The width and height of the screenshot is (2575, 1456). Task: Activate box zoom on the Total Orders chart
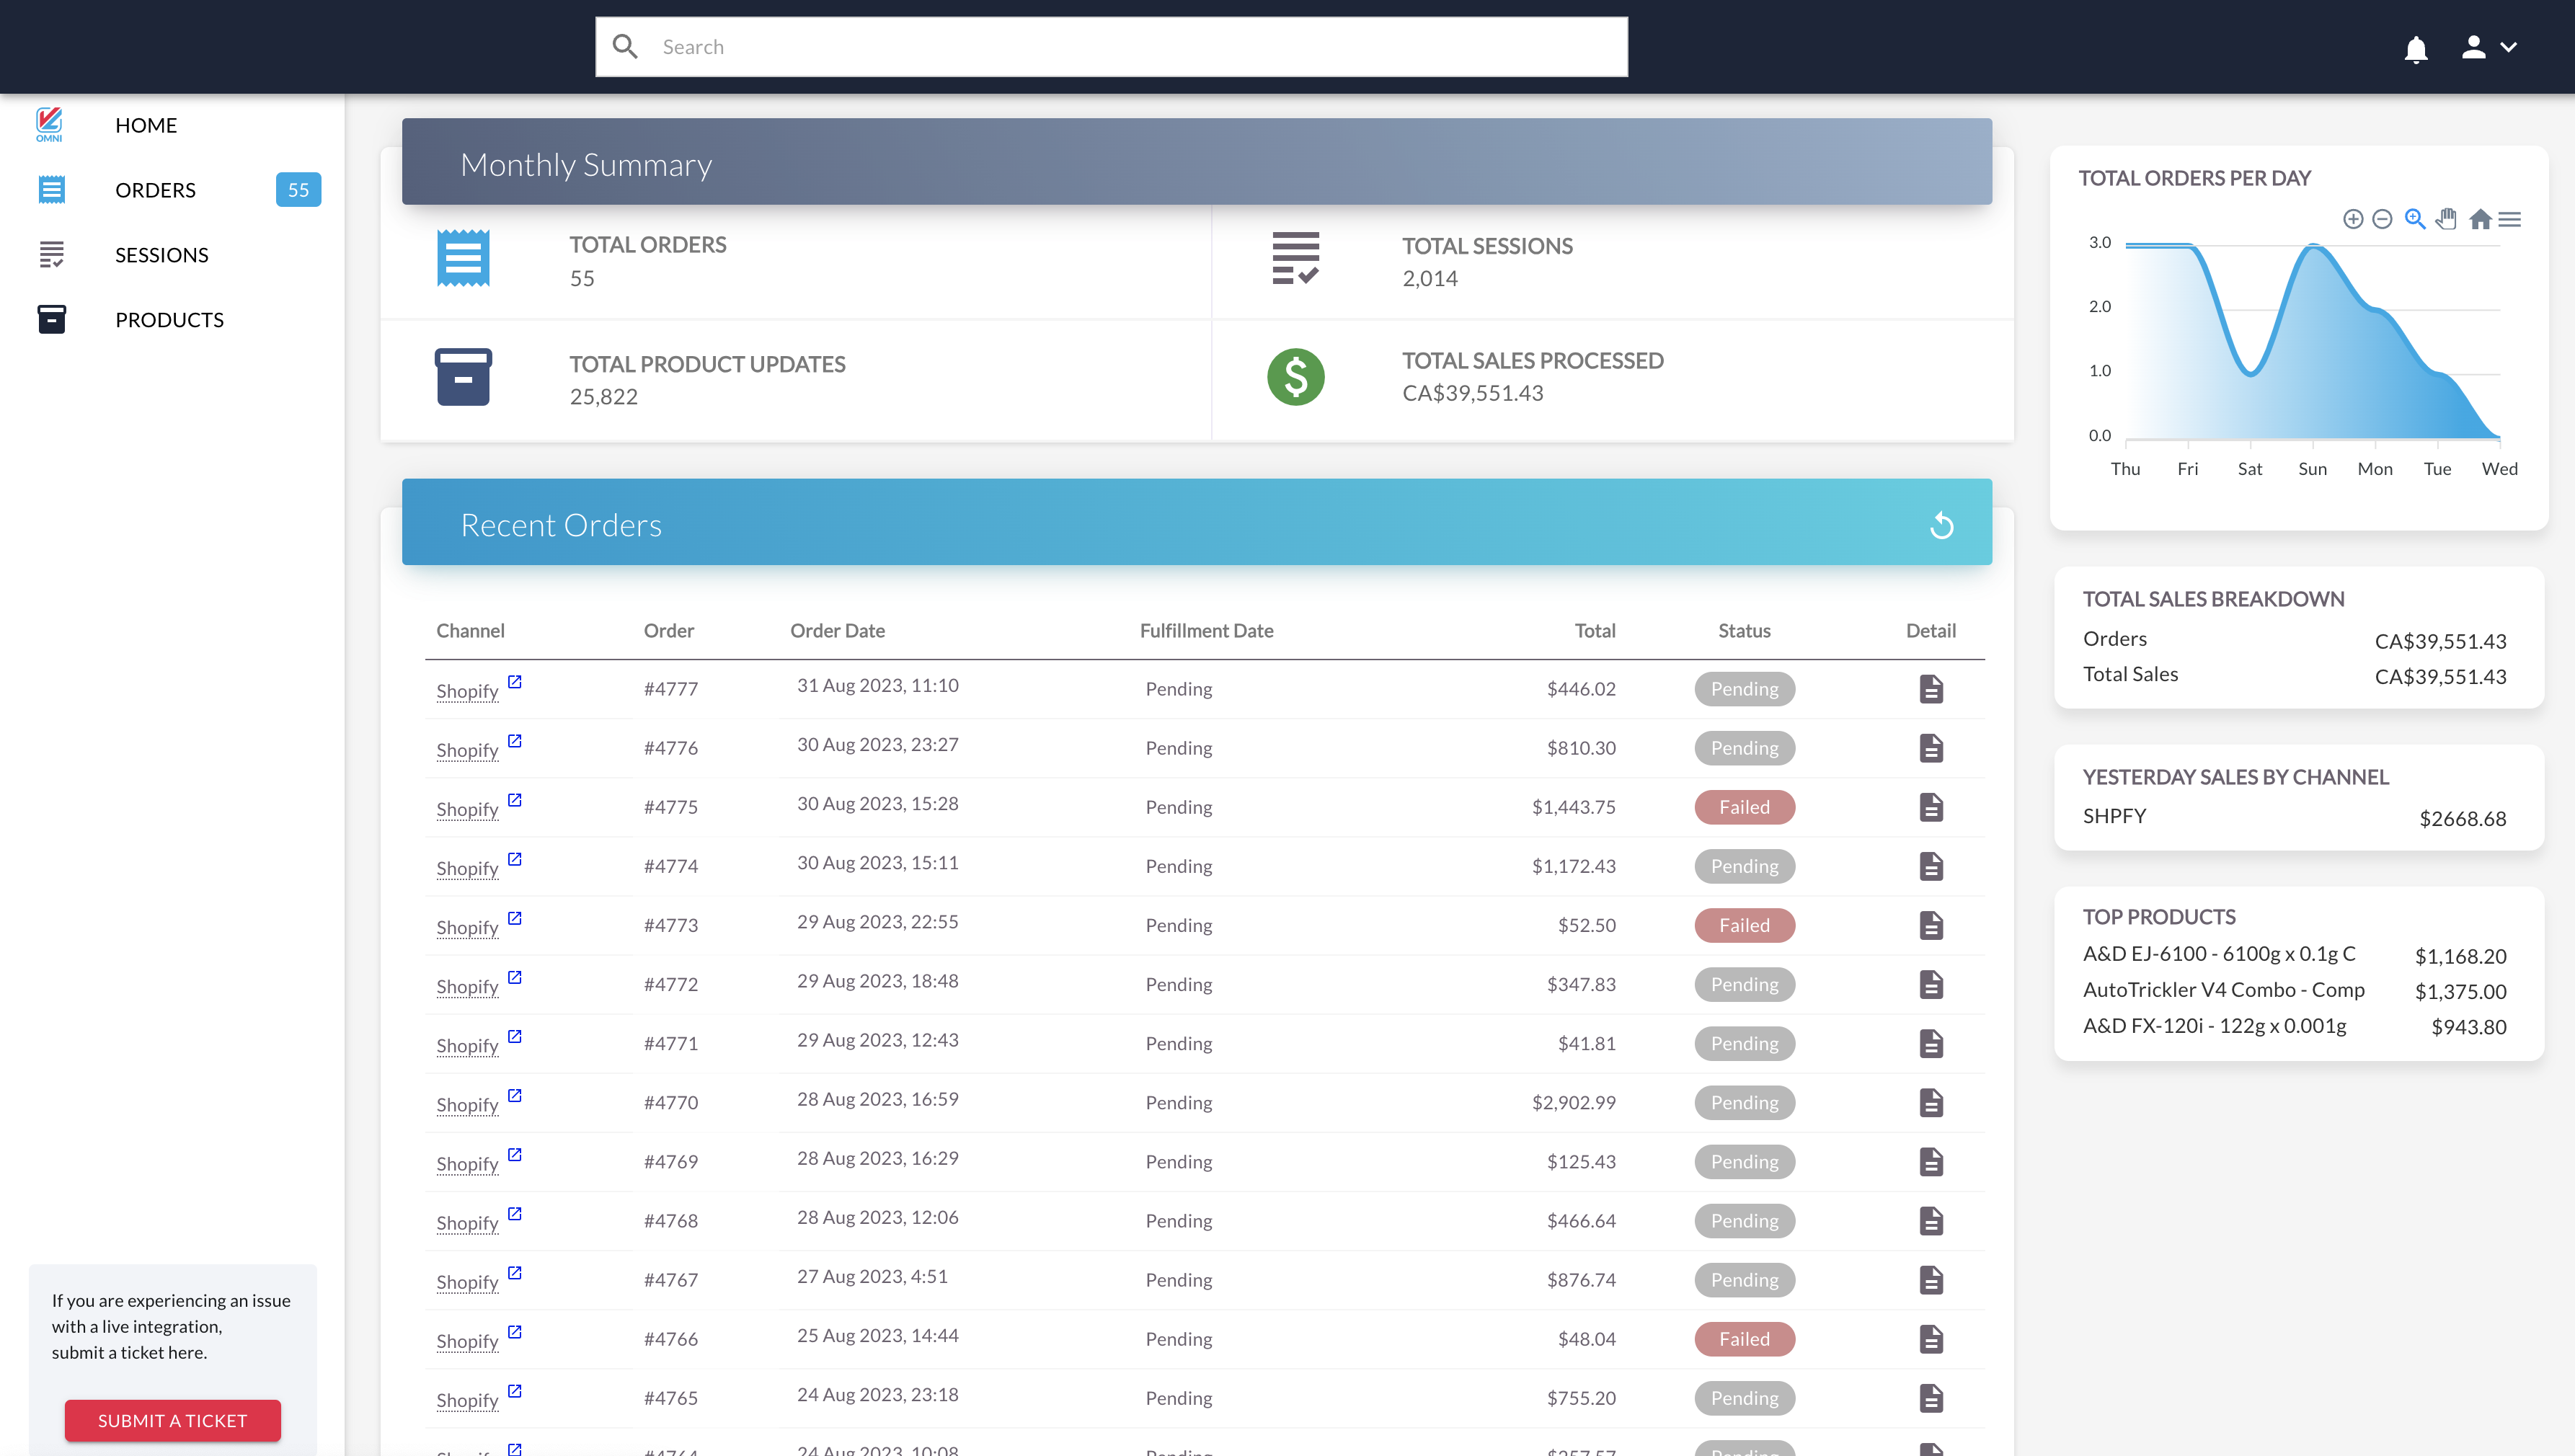2414,219
